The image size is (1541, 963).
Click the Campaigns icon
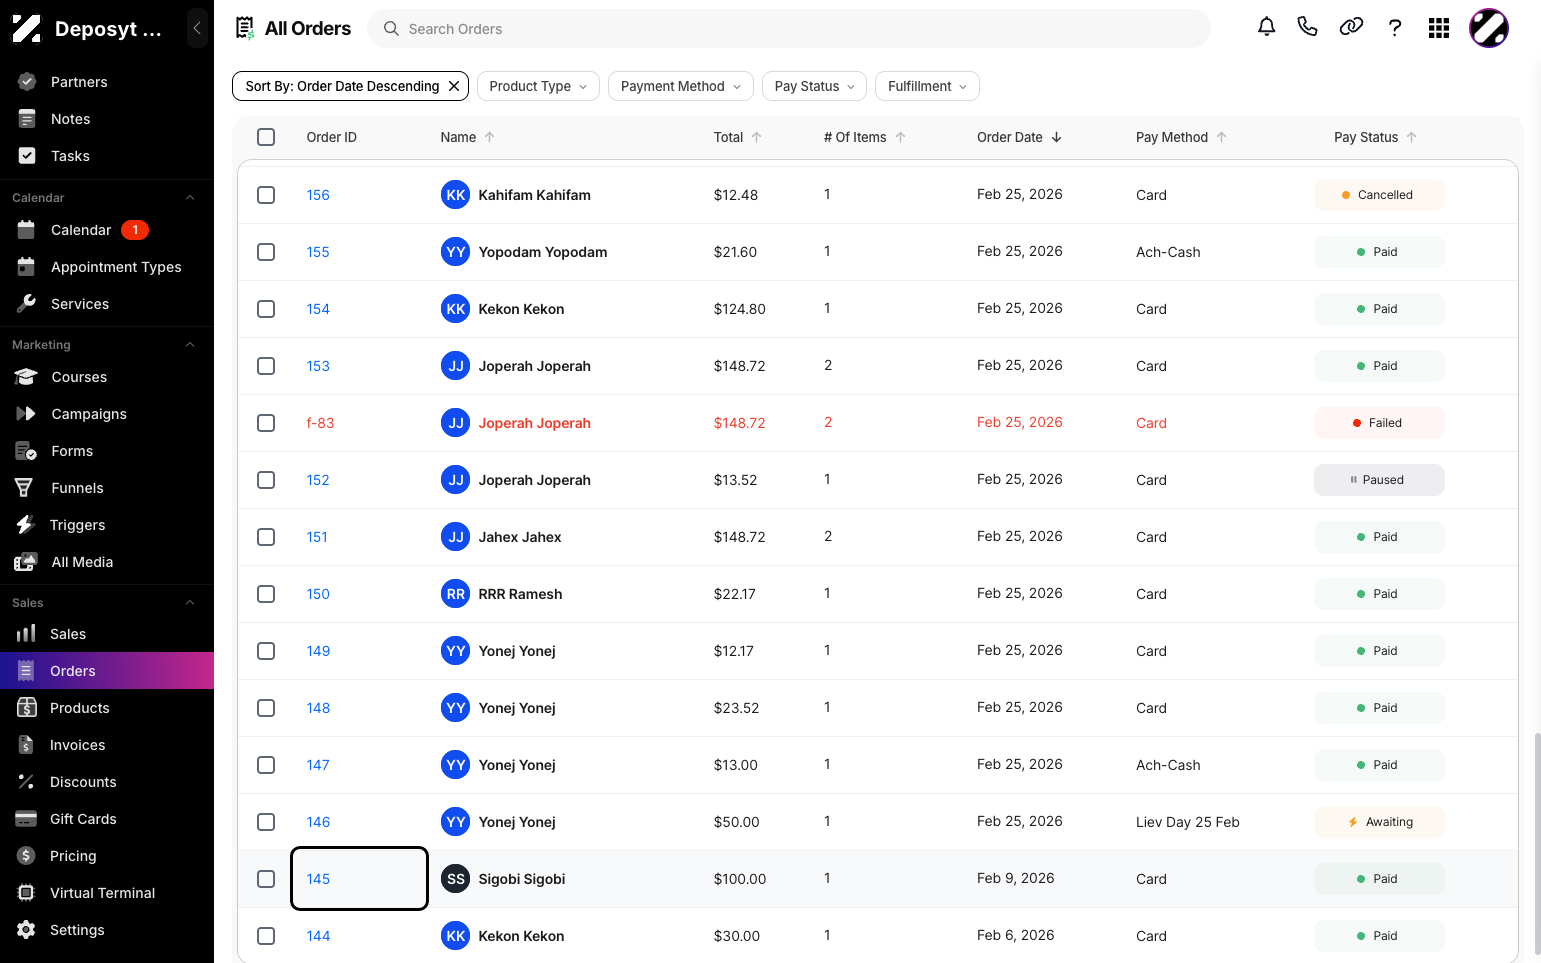(x=27, y=414)
